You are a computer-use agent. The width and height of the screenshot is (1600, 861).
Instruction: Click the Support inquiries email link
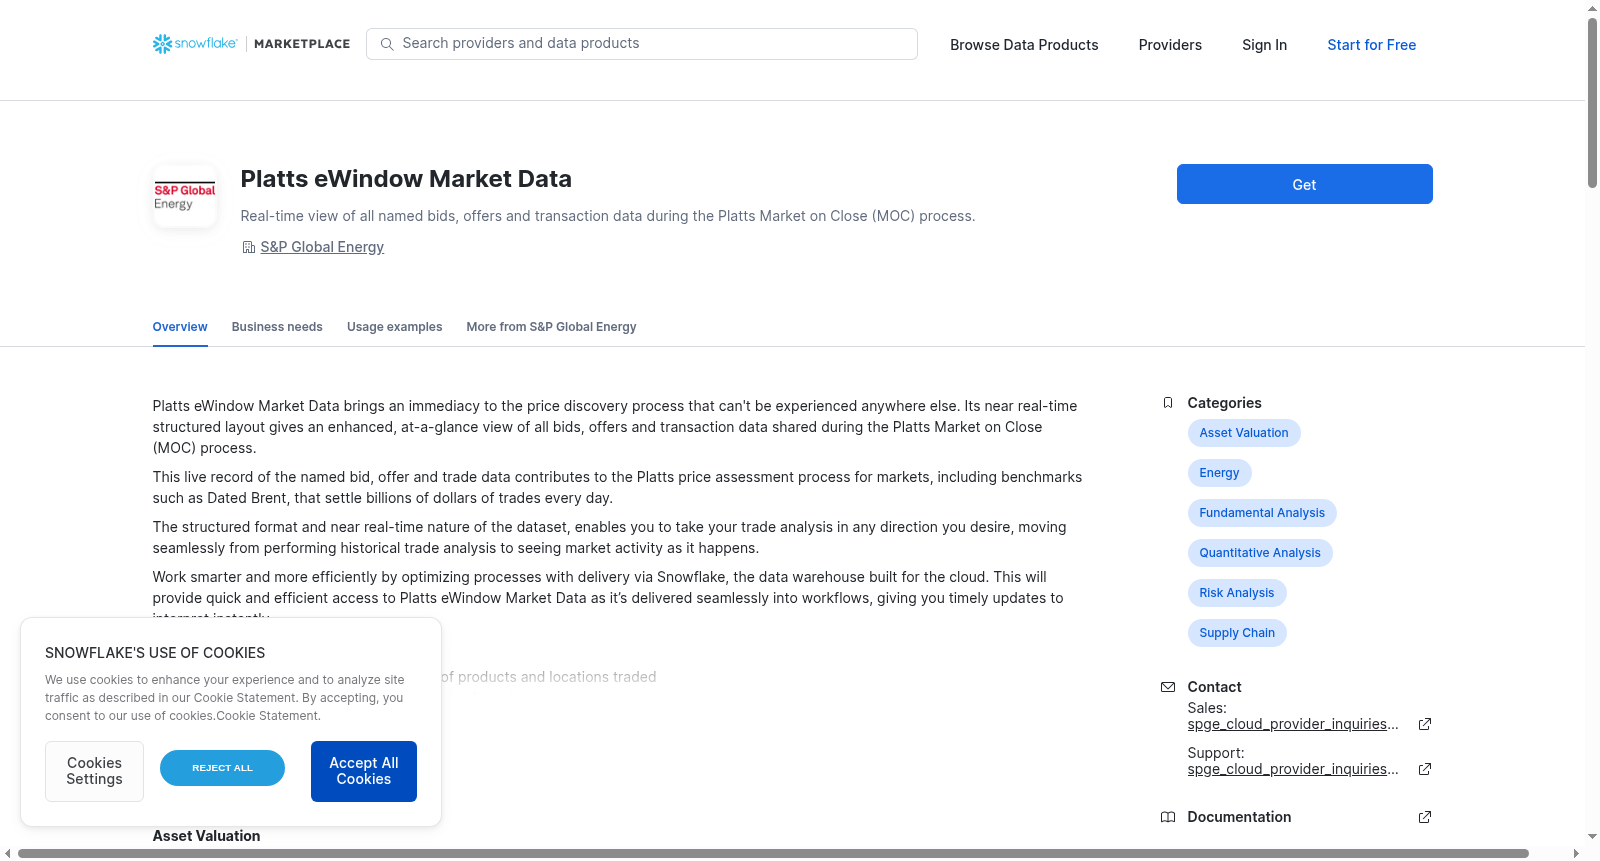click(x=1293, y=769)
